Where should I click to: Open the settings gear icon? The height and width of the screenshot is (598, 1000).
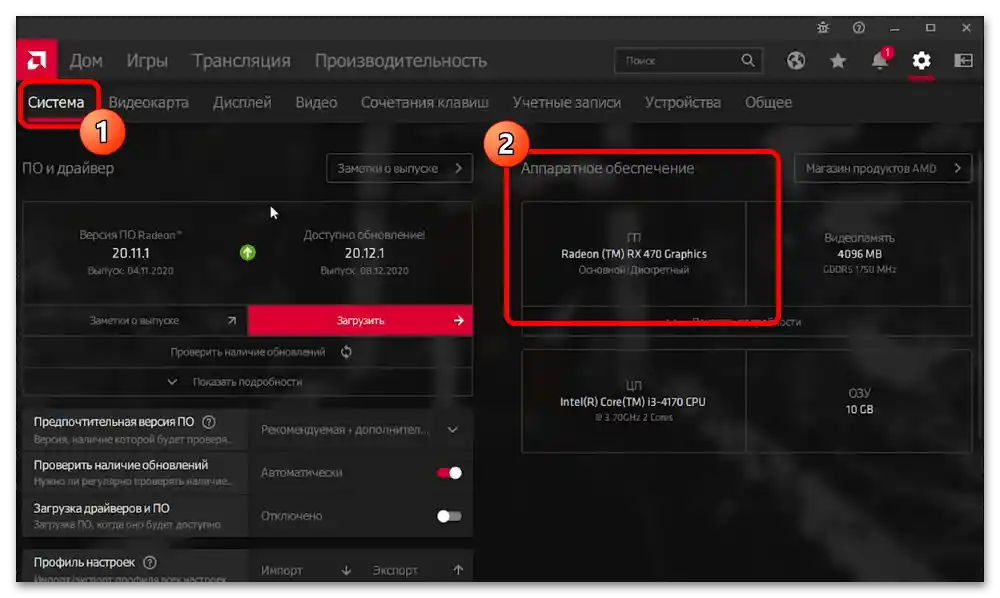coord(922,61)
